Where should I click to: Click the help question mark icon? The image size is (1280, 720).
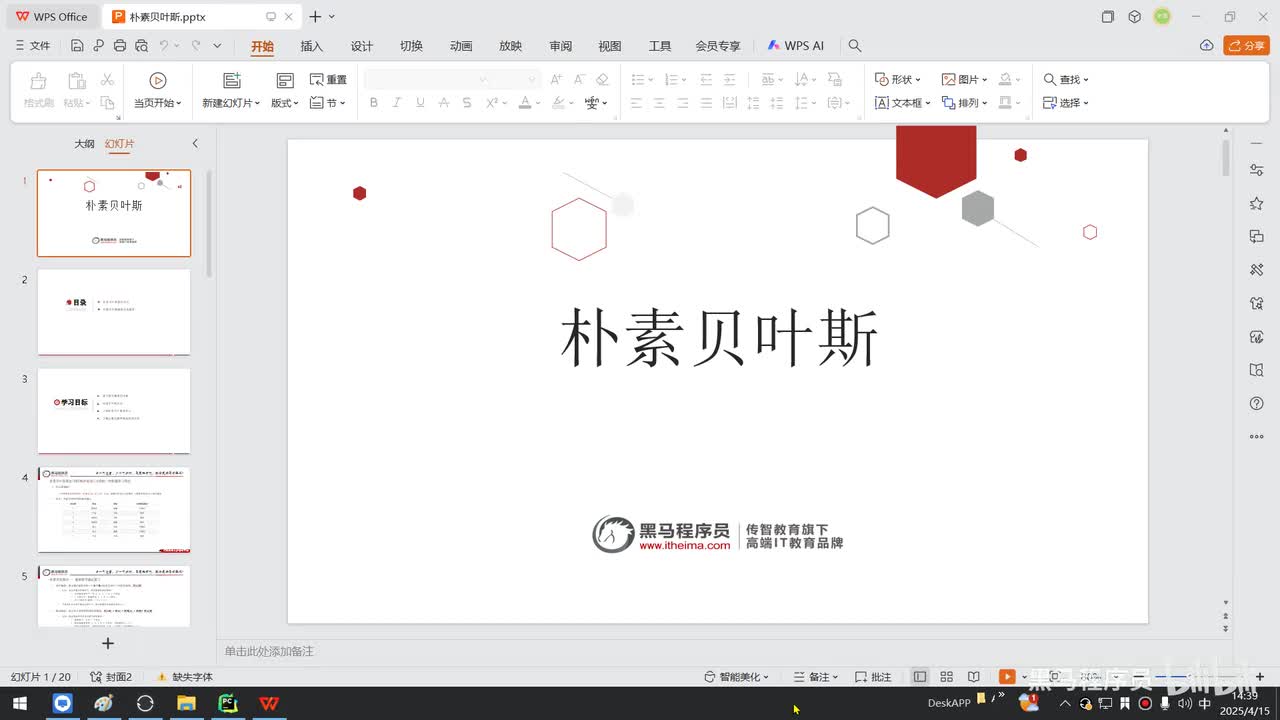pyautogui.click(x=1257, y=403)
